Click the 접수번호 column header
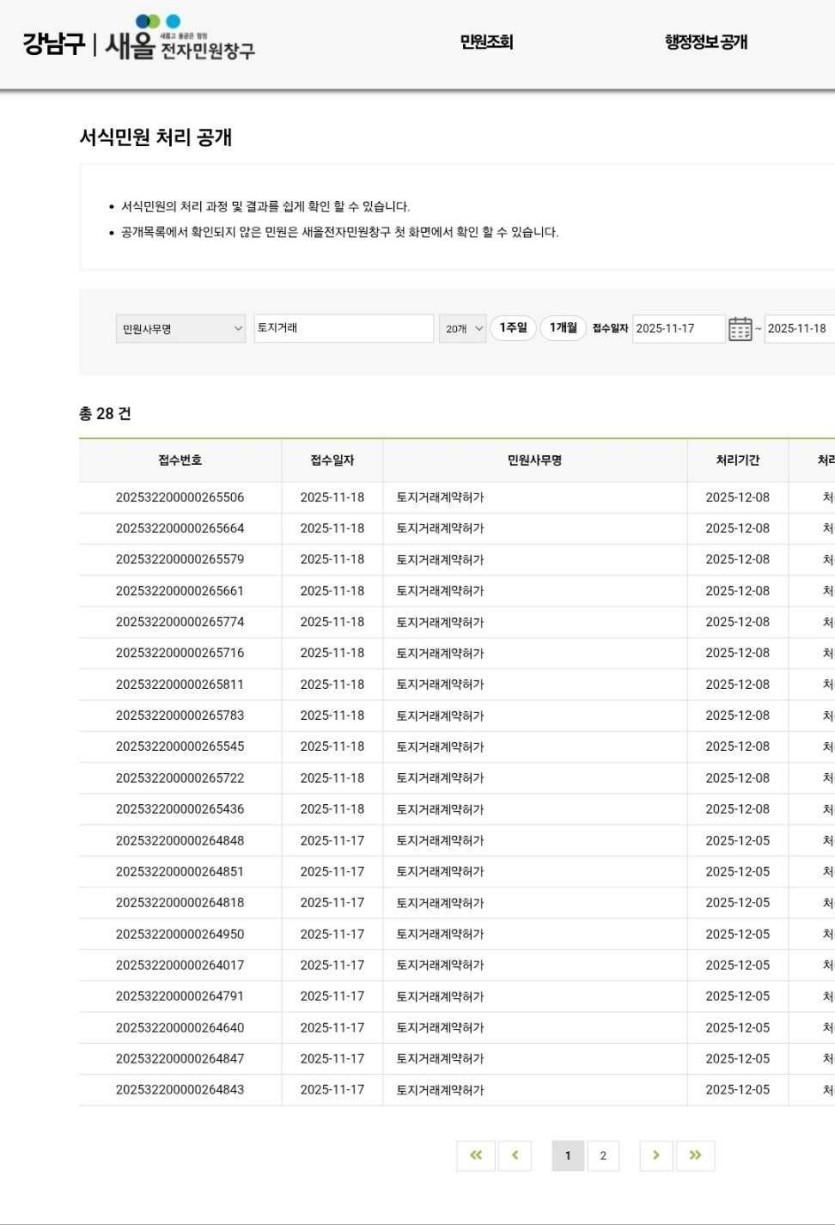The image size is (835, 1225). pos(180,460)
